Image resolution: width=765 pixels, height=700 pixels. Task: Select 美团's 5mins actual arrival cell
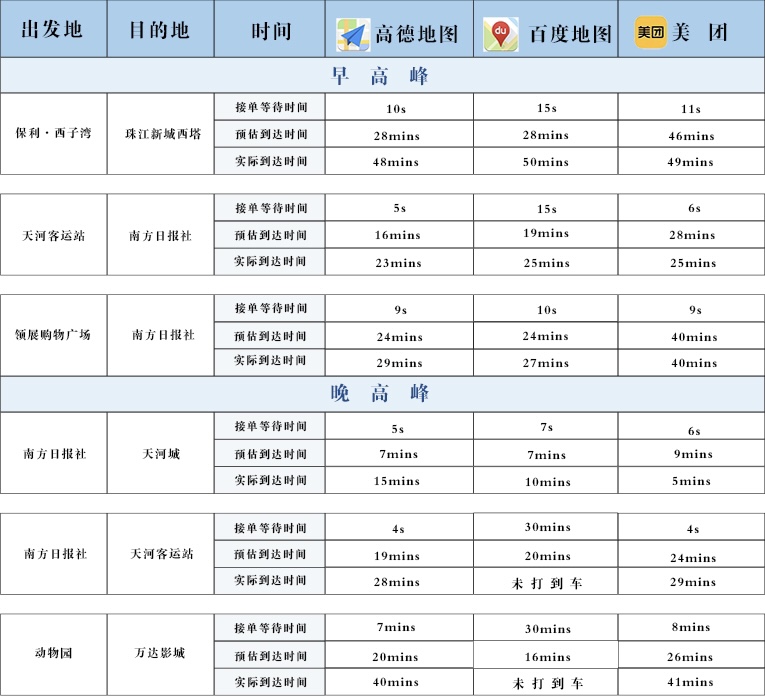691,481
